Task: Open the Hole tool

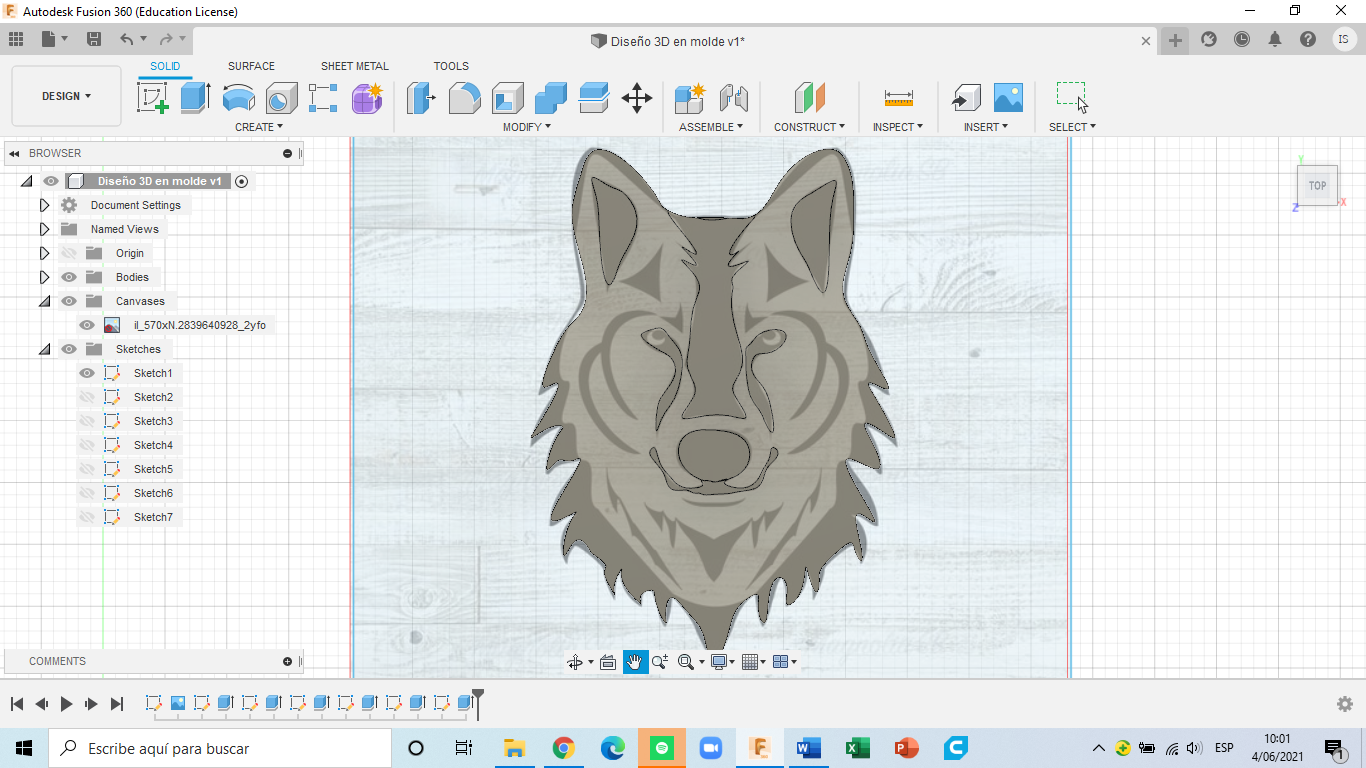Action: pyautogui.click(x=281, y=98)
